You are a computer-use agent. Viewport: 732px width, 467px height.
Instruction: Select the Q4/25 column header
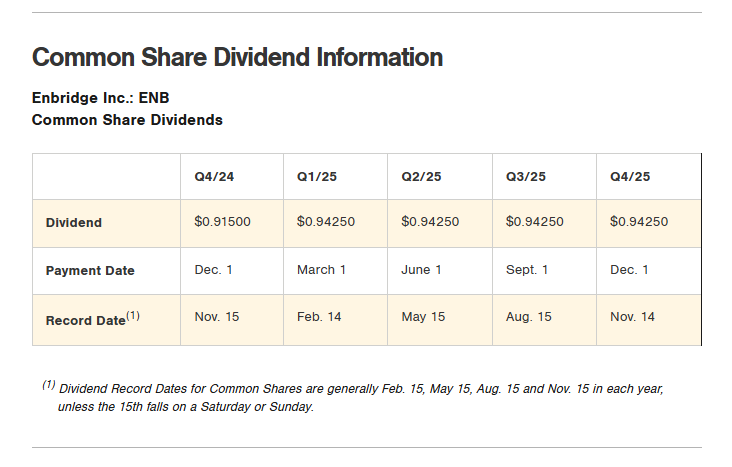tap(630, 177)
